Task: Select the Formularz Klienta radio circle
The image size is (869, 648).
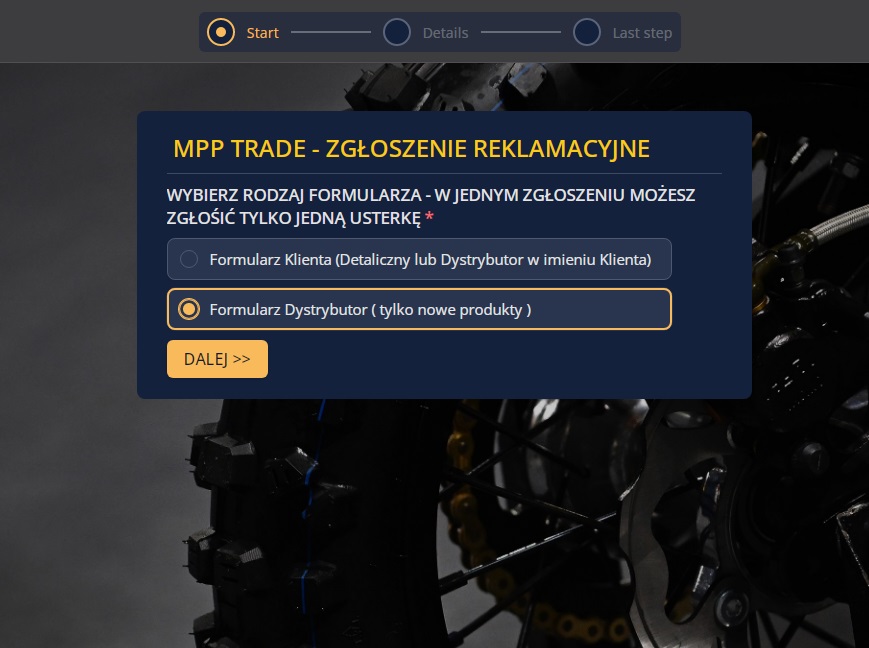Action: (x=188, y=259)
